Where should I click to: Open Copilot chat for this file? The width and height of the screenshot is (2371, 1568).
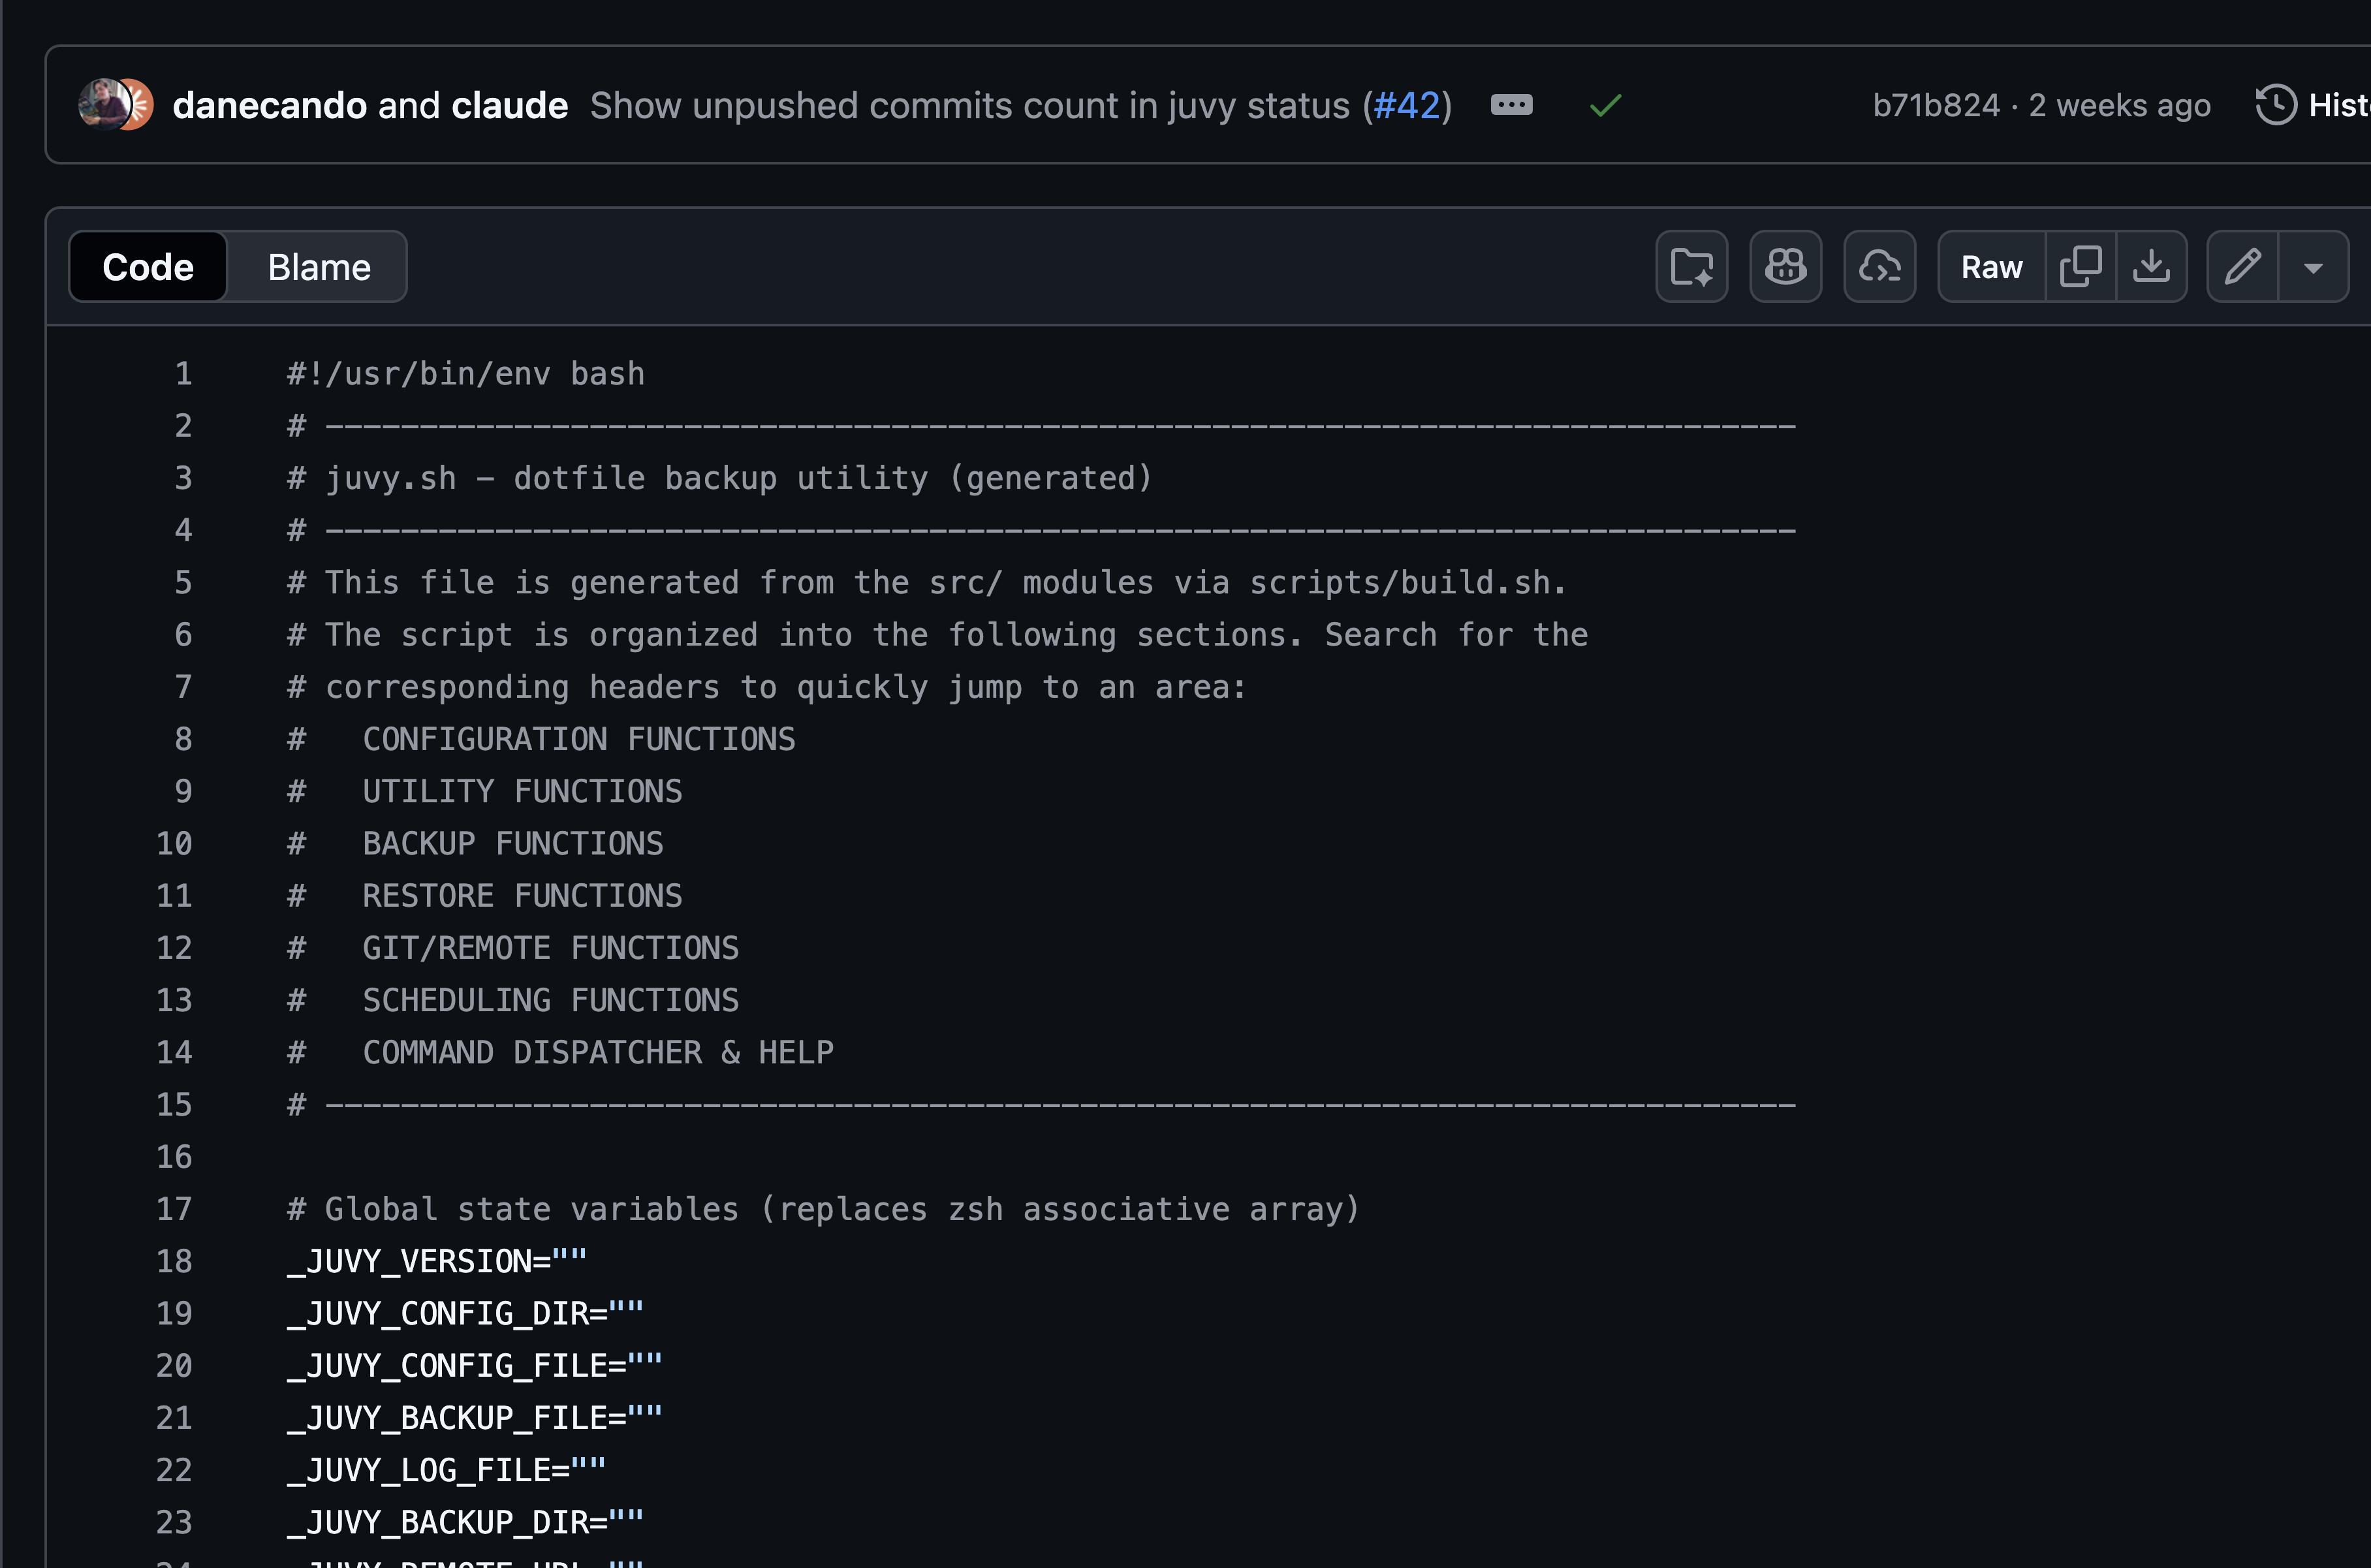(1785, 266)
